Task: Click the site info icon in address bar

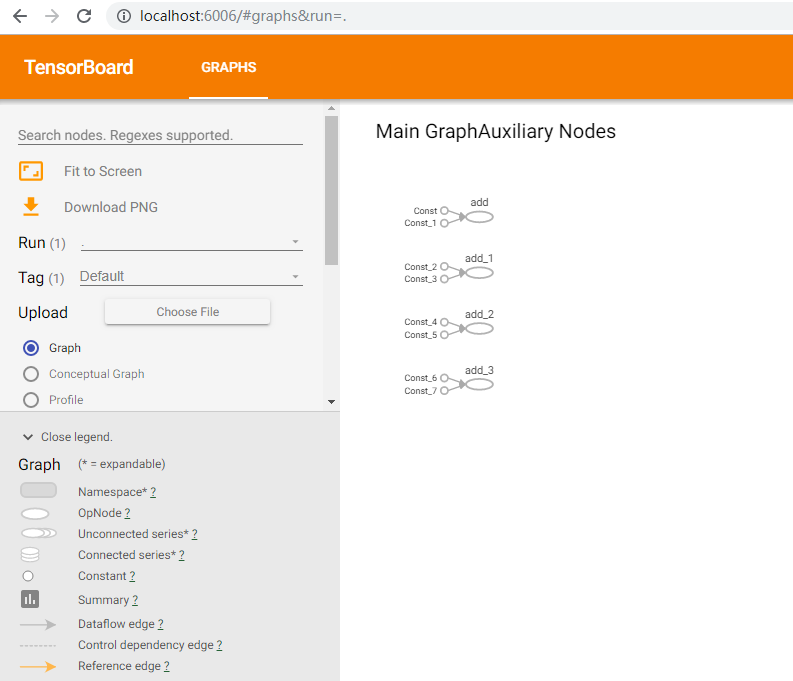Action: tap(123, 16)
